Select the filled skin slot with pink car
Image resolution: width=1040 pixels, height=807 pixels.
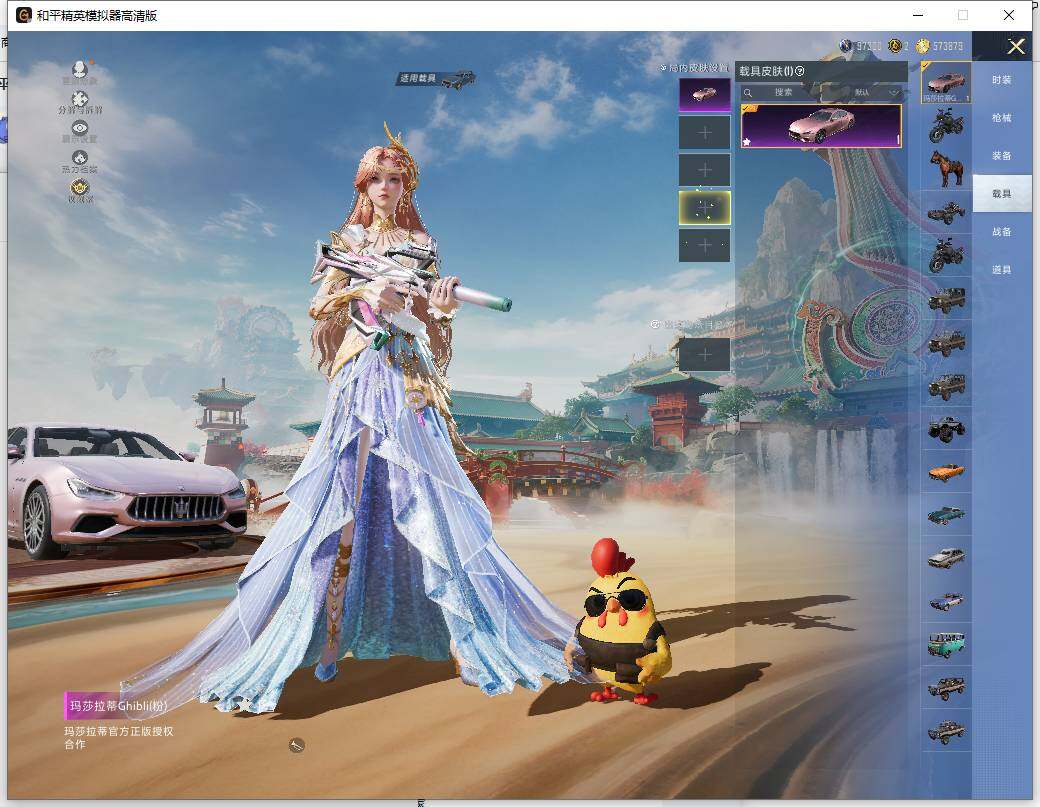704,94
